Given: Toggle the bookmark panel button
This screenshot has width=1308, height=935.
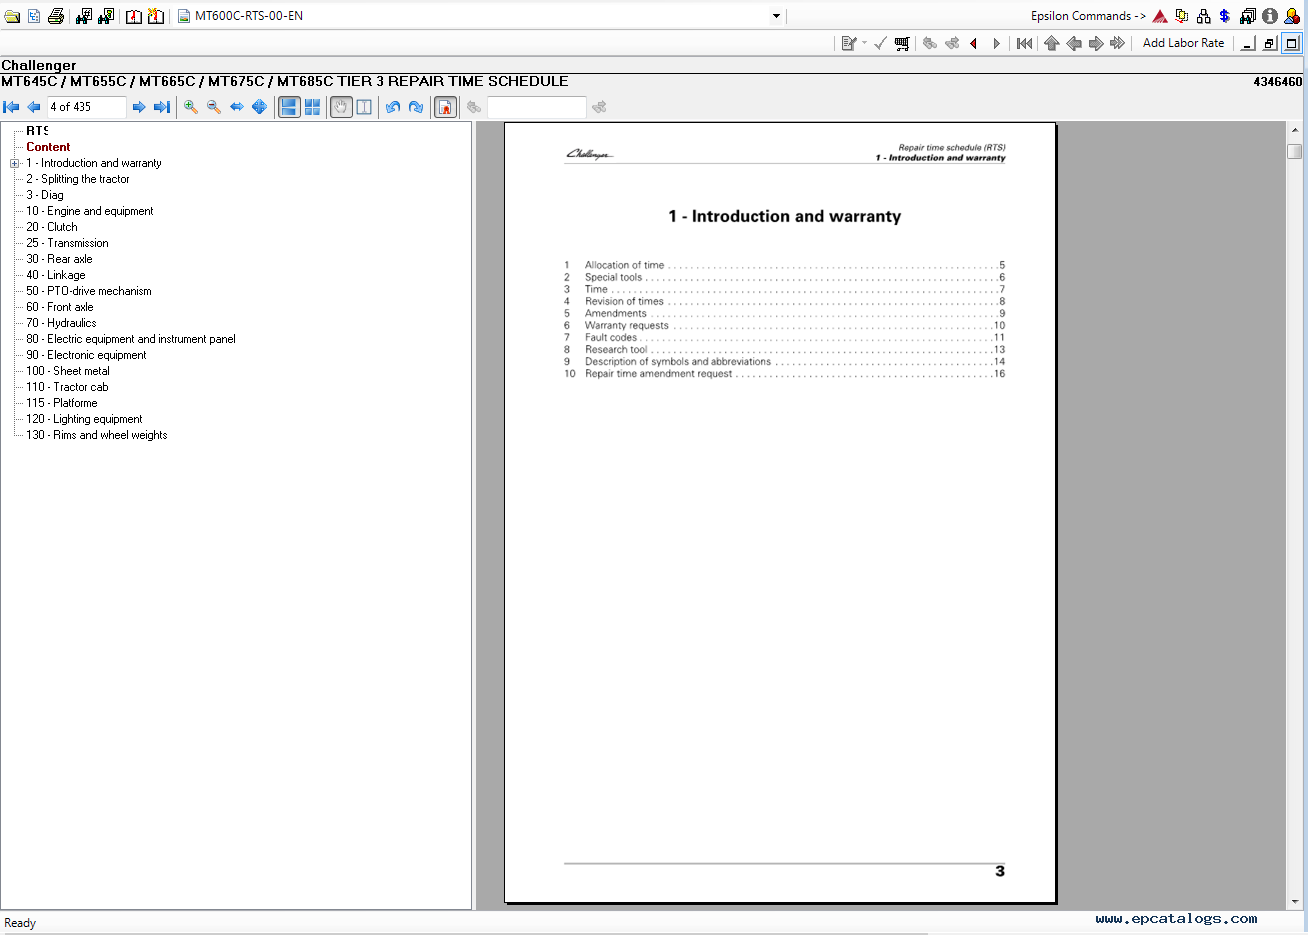Looking at the screenshot, I should pos(445,107).
